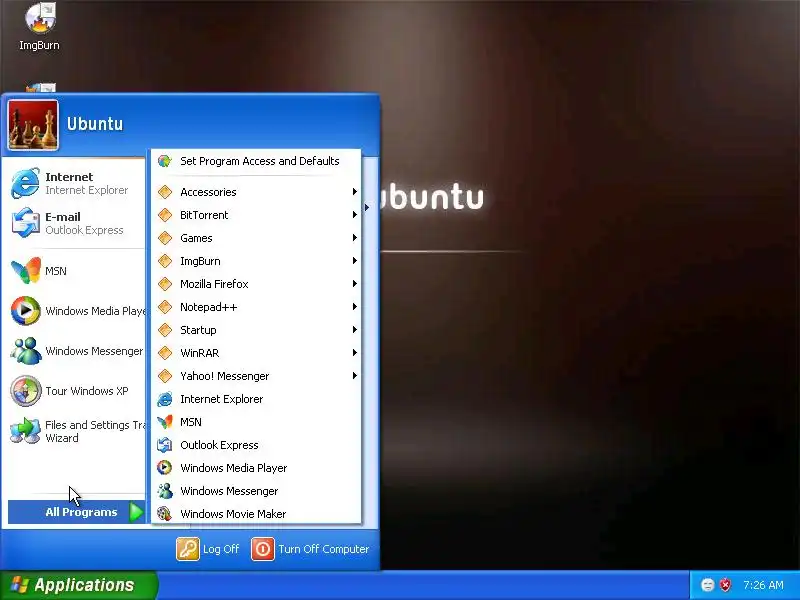Open Internet Explorer pinned Internet entry
Viewport: 800px width, 600px height.
75,183
